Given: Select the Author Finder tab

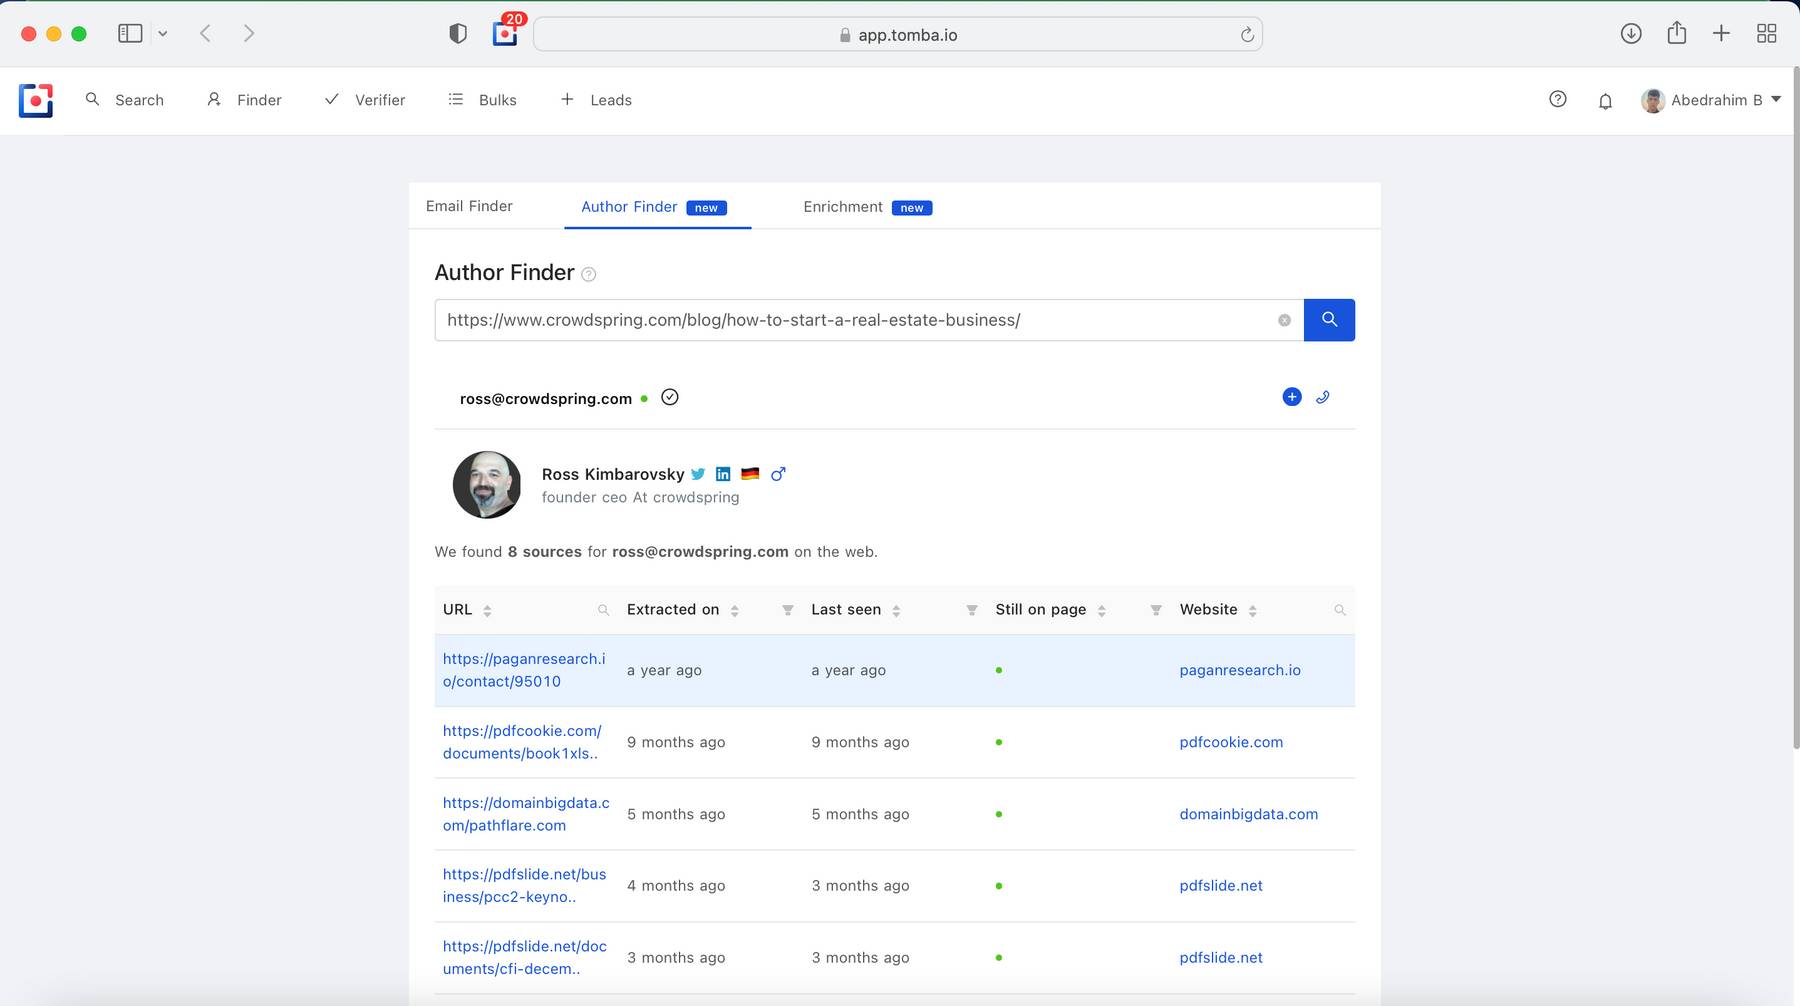Looking at the screenshot, I should click(655, 207).
